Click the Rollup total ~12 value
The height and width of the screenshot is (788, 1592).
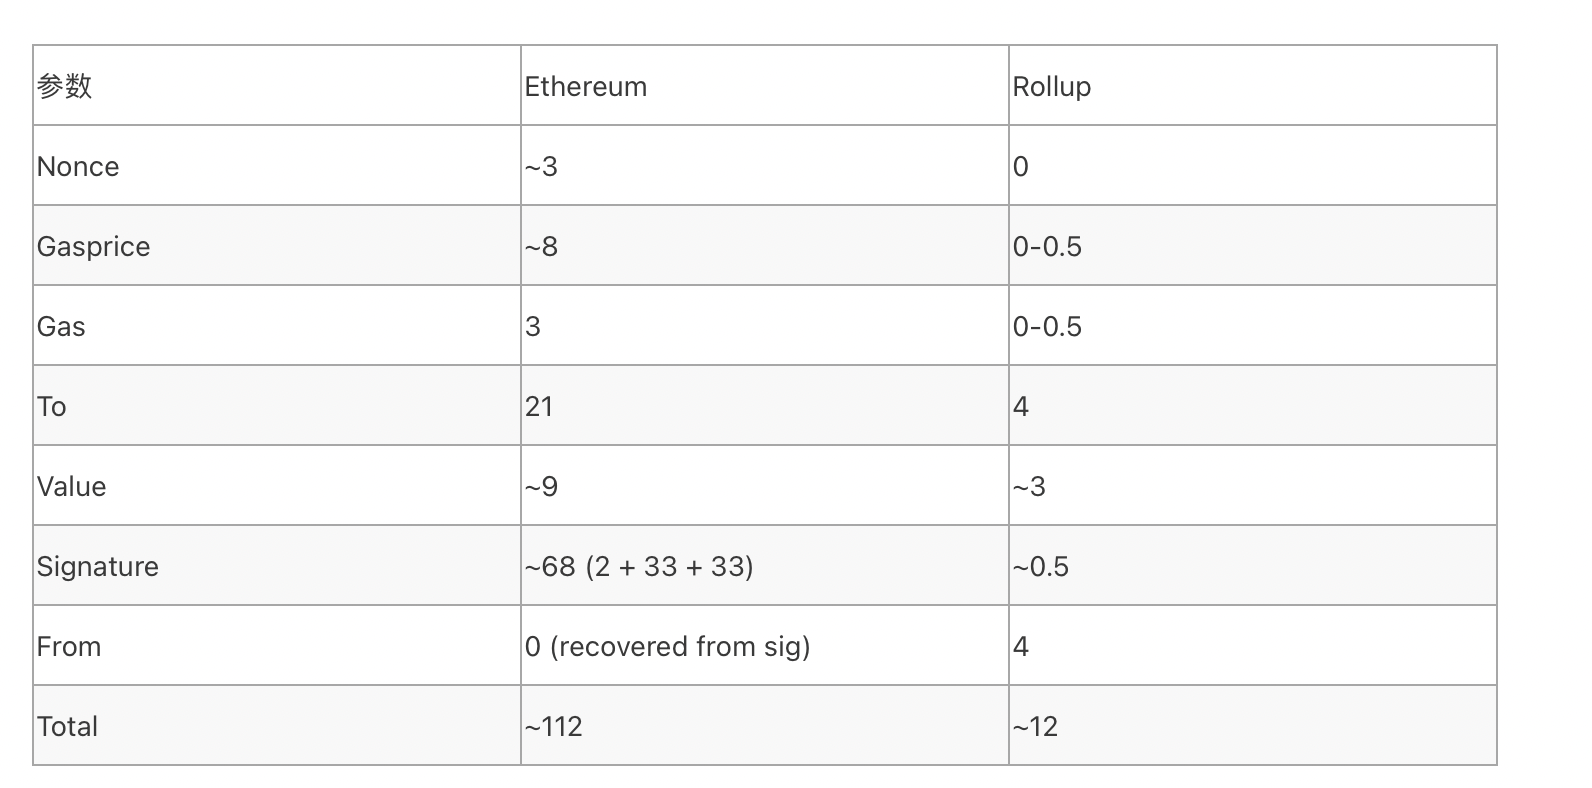1035,727
